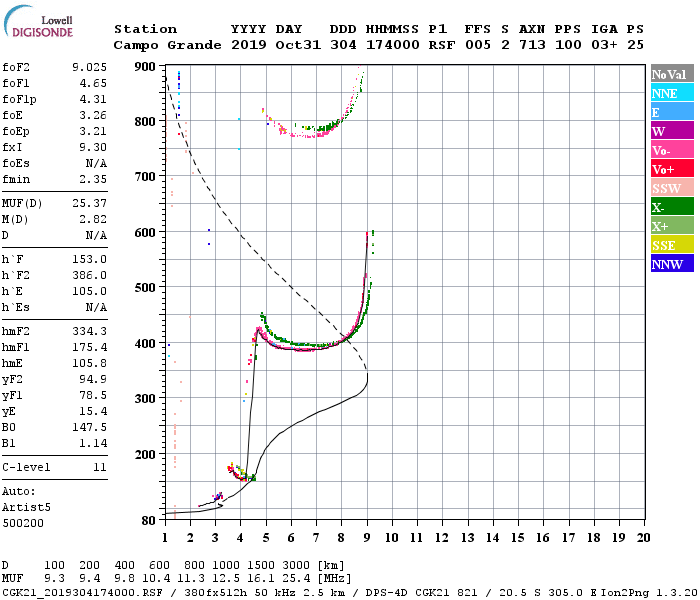Click the Artist5 auto-scaling label

tap(26, 508)
